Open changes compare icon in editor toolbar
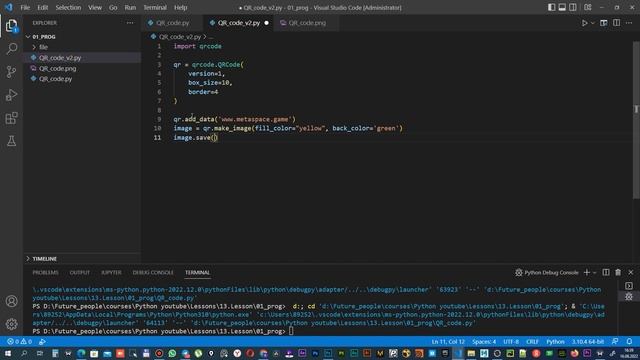This screenshot has width=640, height=360. (604, 23)
